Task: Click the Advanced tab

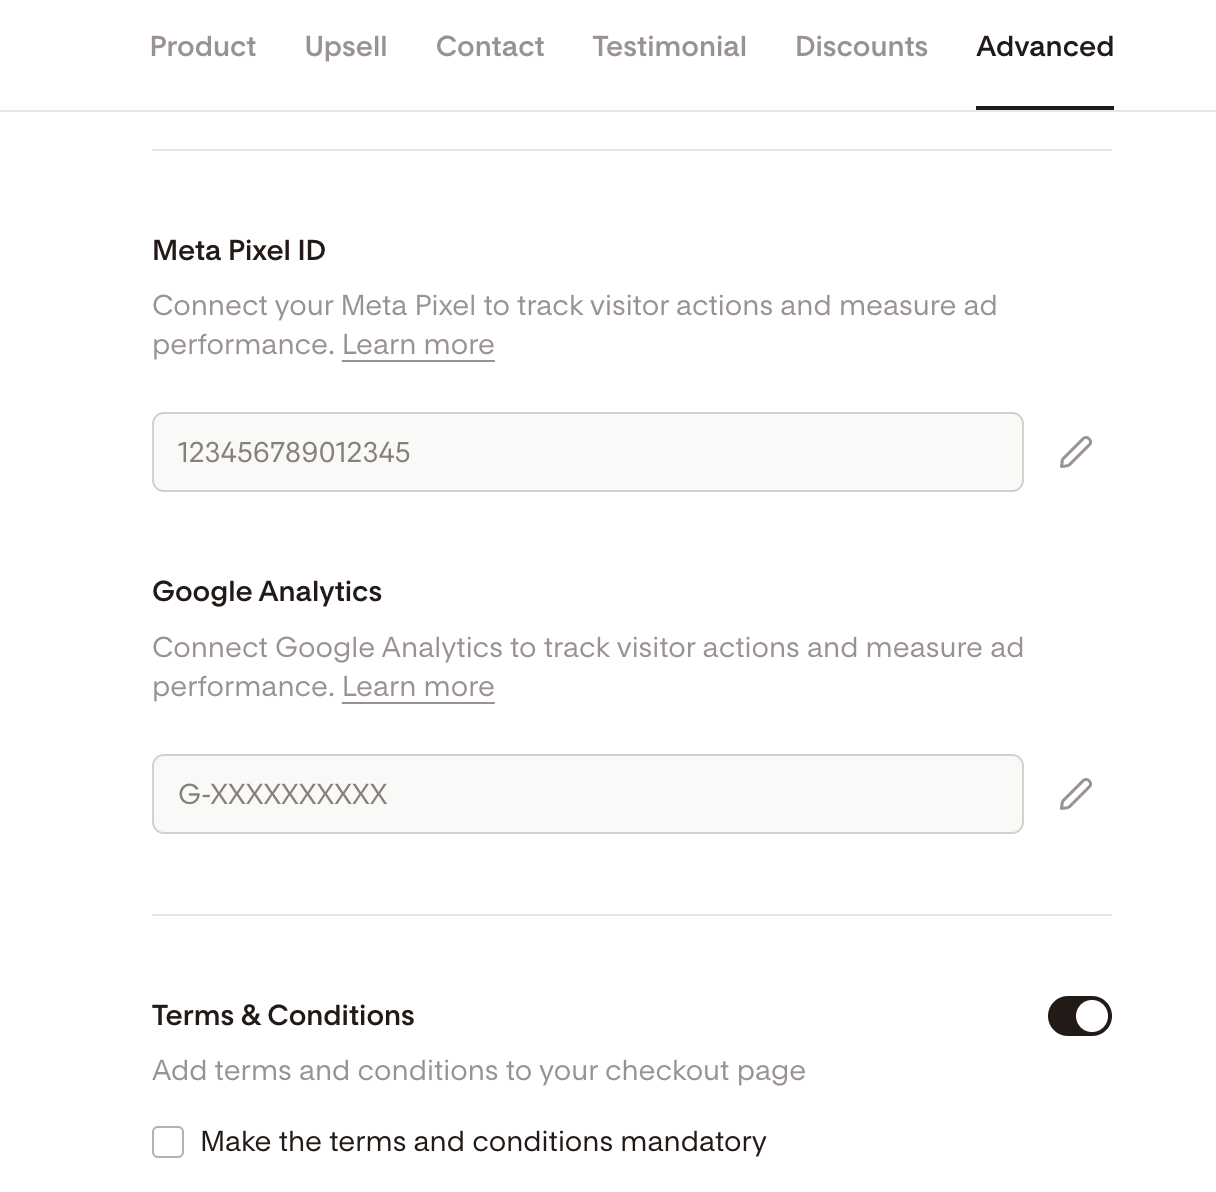Action: pos(1044,47)
